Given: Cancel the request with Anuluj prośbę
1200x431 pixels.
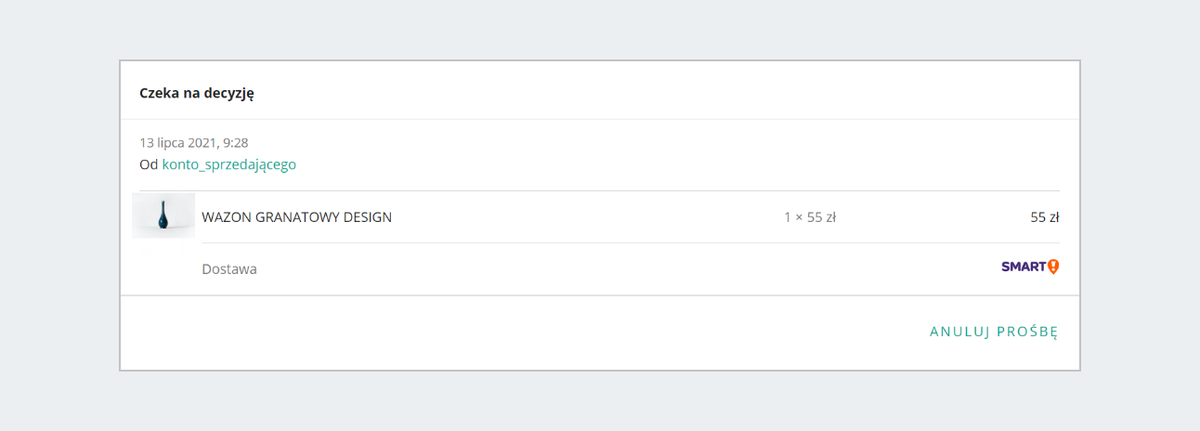Looking at the screenshot, I should [993, 332].
